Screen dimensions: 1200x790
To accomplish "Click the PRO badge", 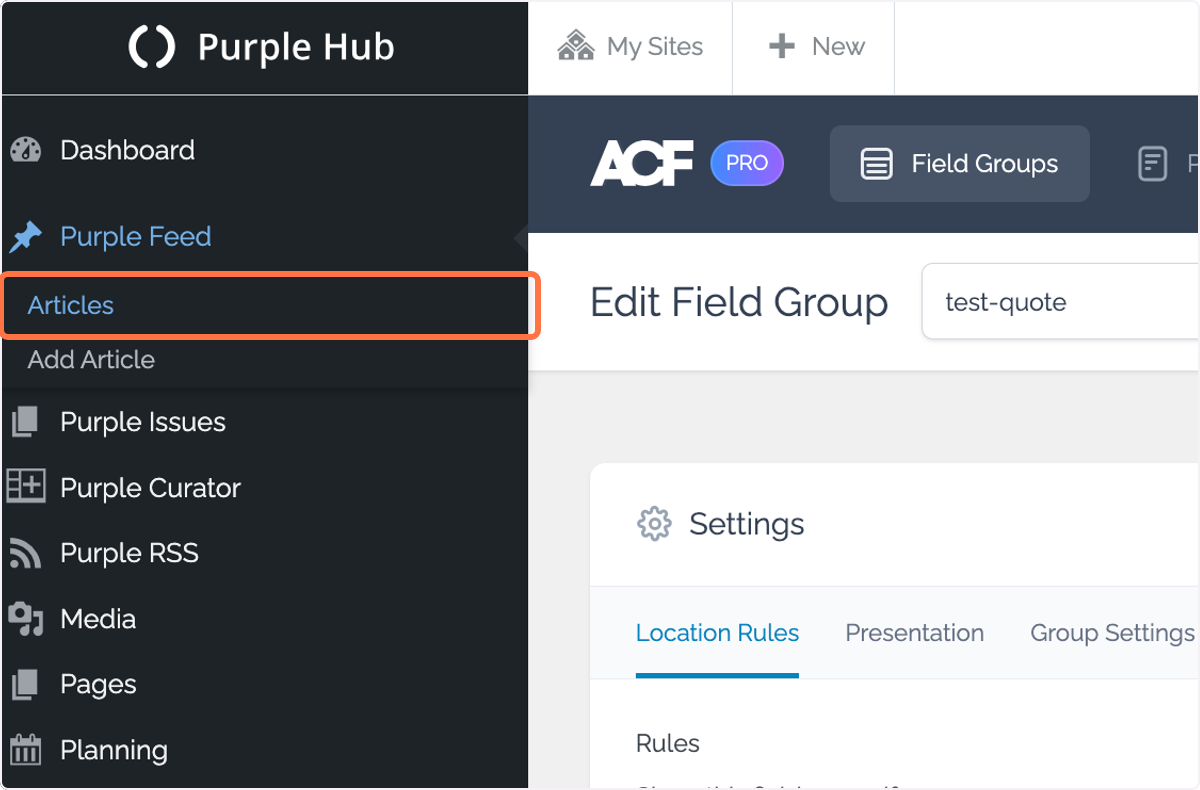I will coord(747,163).
